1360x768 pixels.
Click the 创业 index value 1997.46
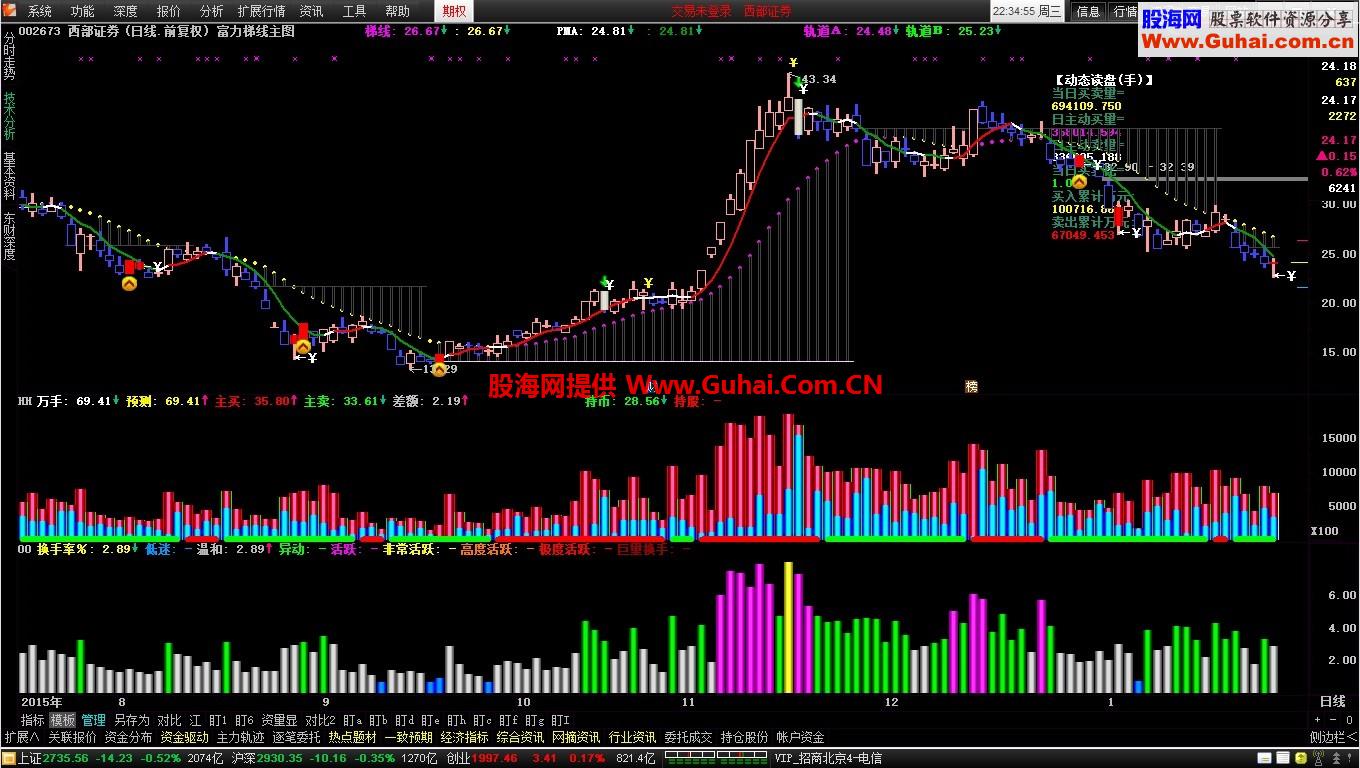pyautogui.click(x=493, y=759)
